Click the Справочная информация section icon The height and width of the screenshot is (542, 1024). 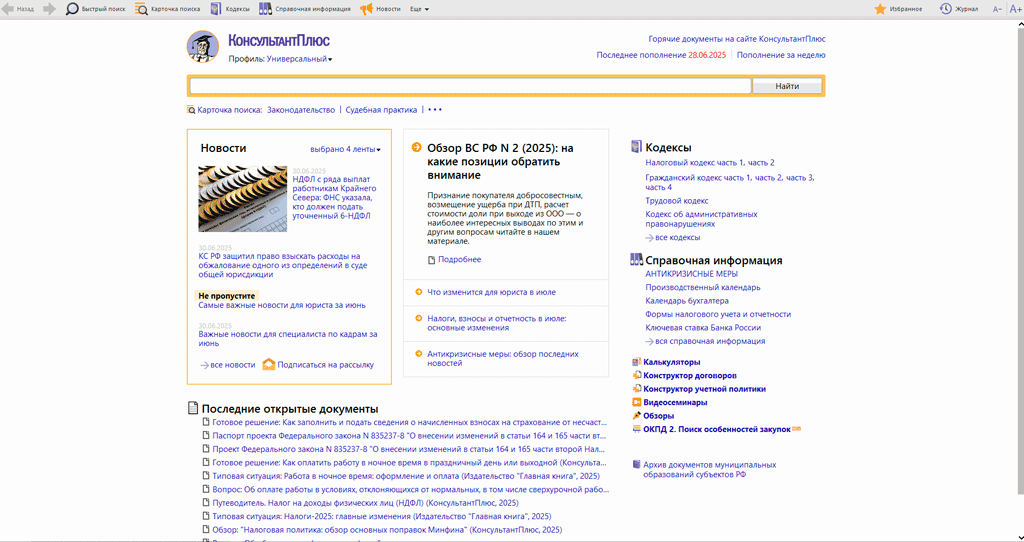[x=637, y=260]
